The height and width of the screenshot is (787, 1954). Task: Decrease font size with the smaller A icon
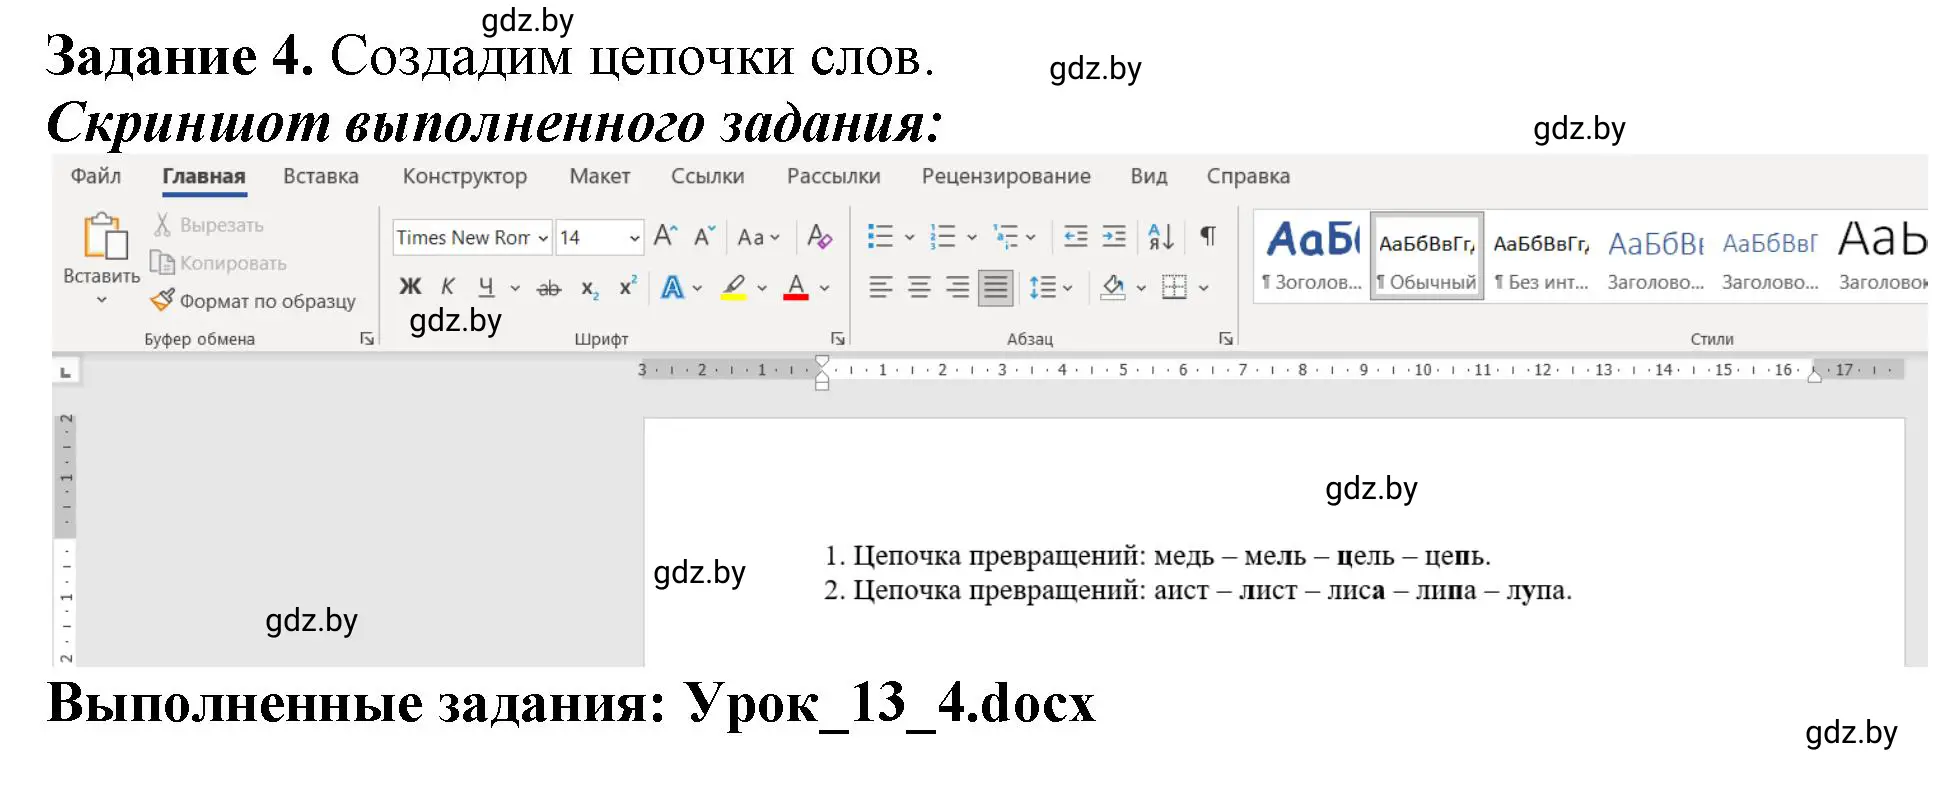coord(704,237)
